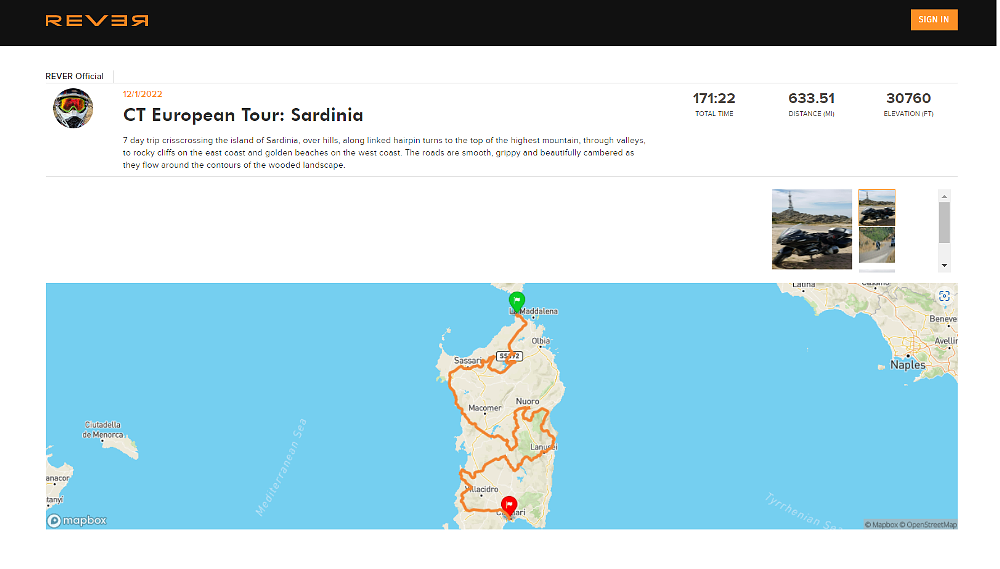Toggle the map fullscreen icon
Image resolution: width=1000 pixels, height=569 pixels.
[x=945, y=296]
